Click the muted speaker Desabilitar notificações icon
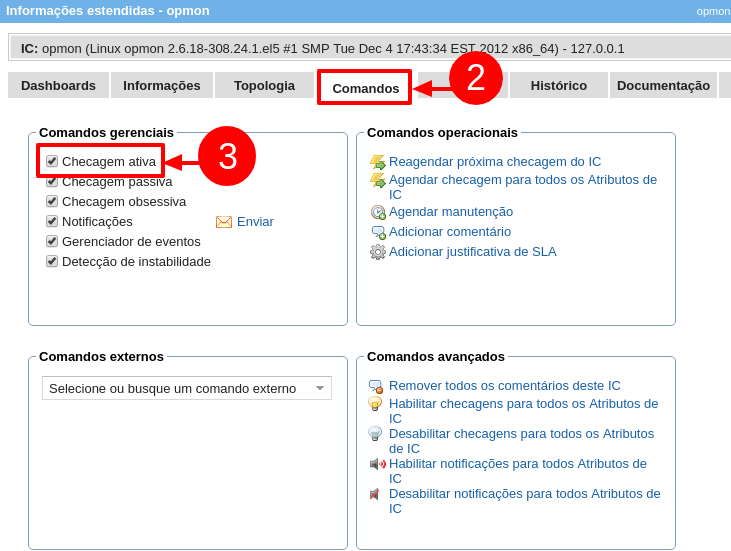This screenshot has height=551, width=731. 375,494
